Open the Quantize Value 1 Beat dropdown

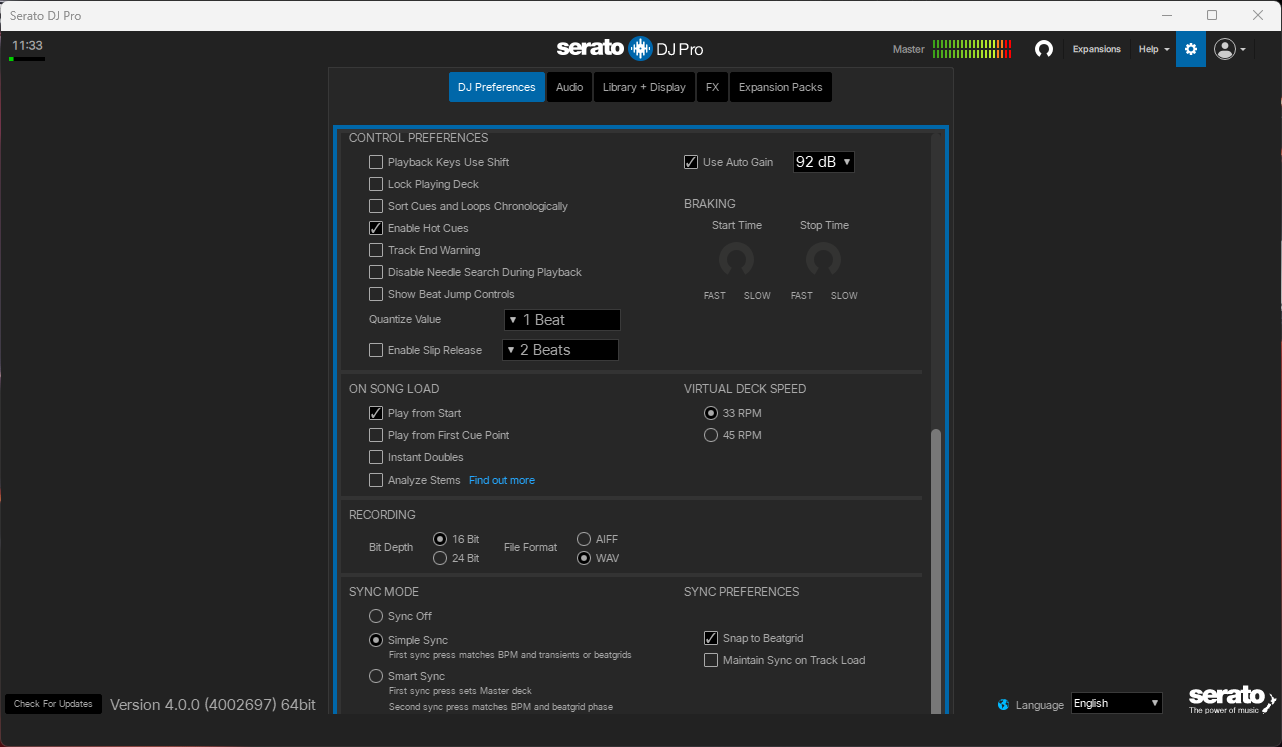[x=562, y=320]
